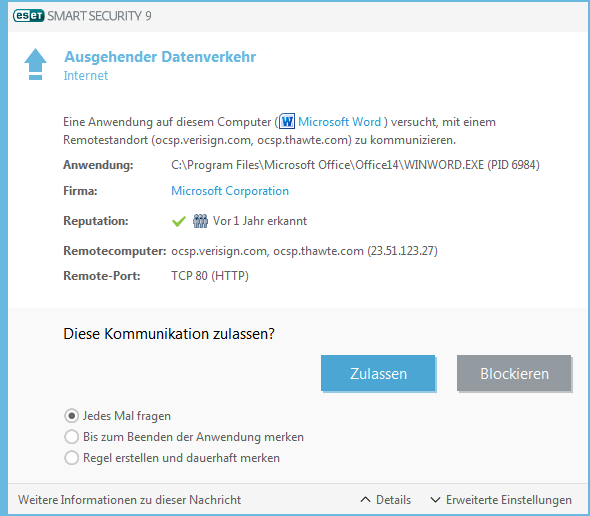The height and width of the screenshot is (516, 590).
Task: Click the 'Ausgehender Datenverkehr' heading
Action: tap(160, 57)
